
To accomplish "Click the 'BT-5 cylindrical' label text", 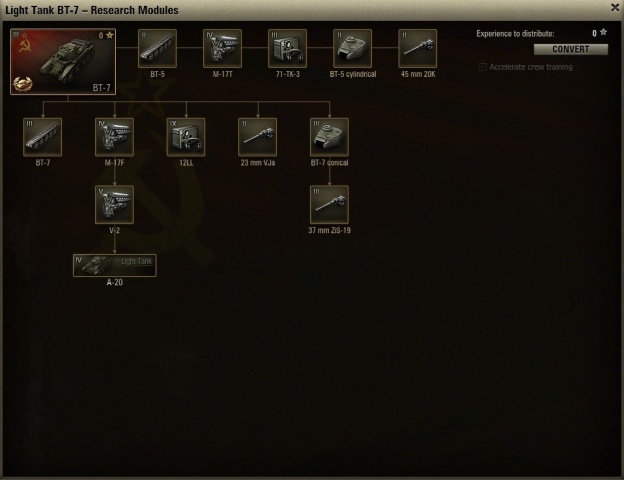I will 353,74.
